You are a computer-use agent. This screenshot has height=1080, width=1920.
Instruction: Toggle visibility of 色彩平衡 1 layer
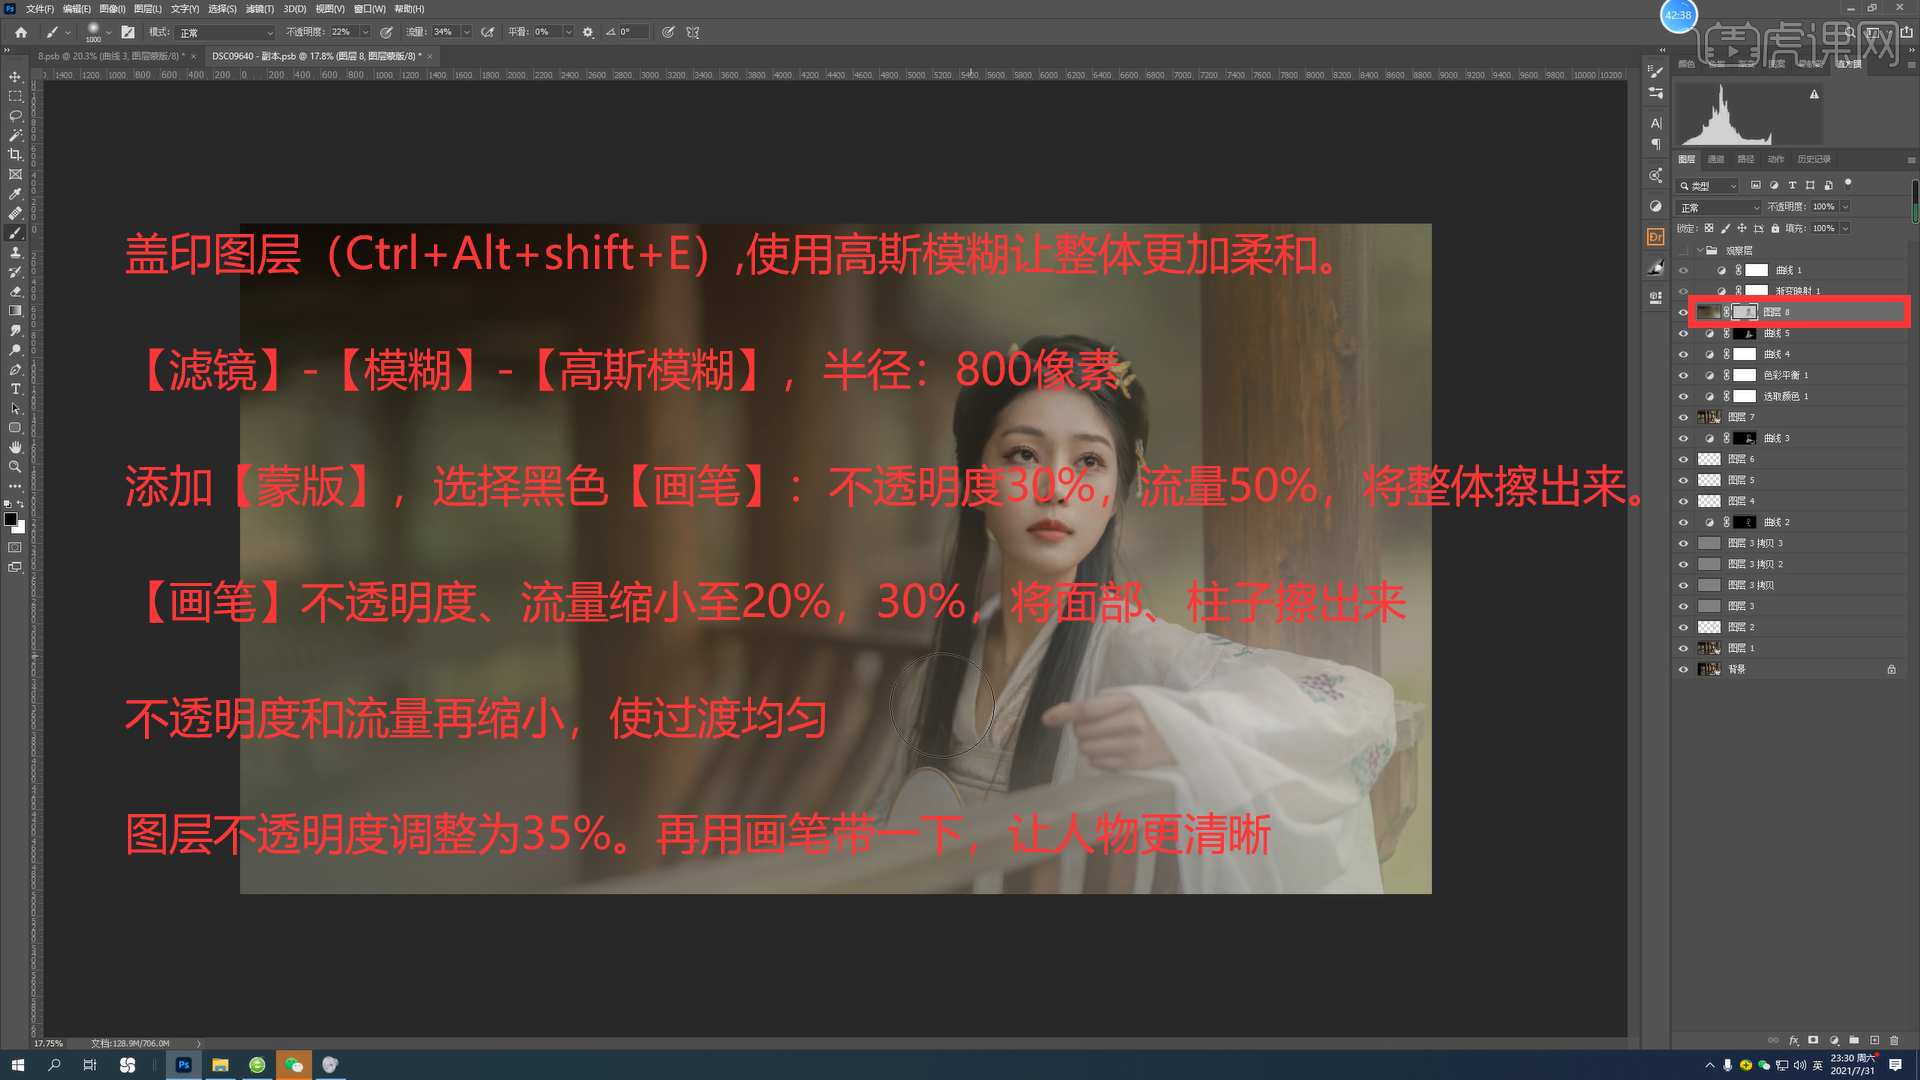pyautogui.click(x=1683, y=376)
